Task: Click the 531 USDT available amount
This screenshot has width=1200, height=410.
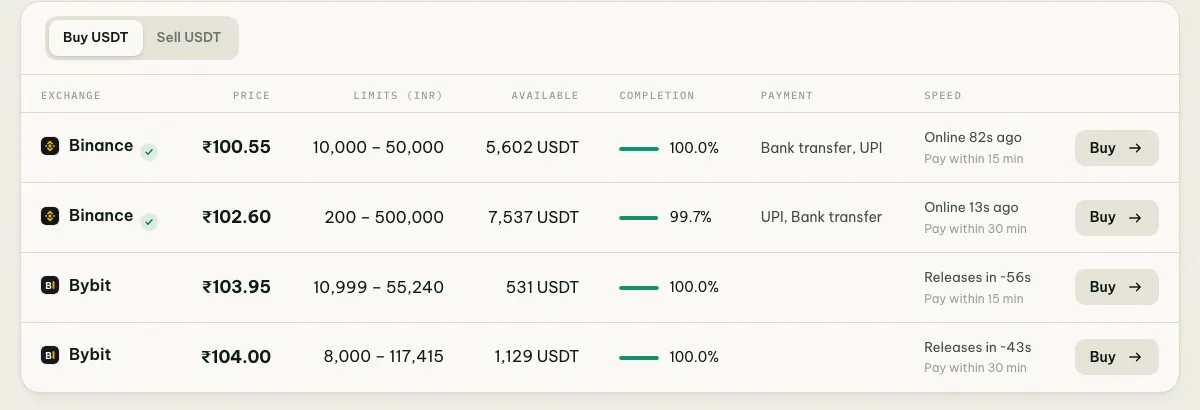Action: 543,287
